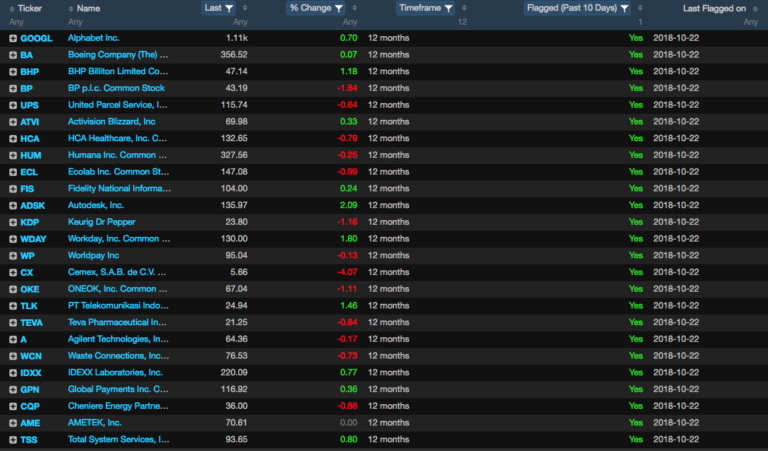
Task: Click the OKE ticker symbol
Action: pyautogui.click(x=30, y=289)
